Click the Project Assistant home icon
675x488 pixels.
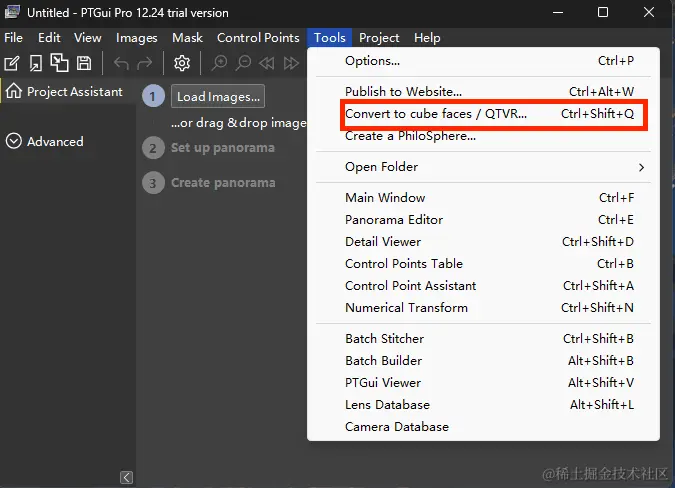click(14, 91)
